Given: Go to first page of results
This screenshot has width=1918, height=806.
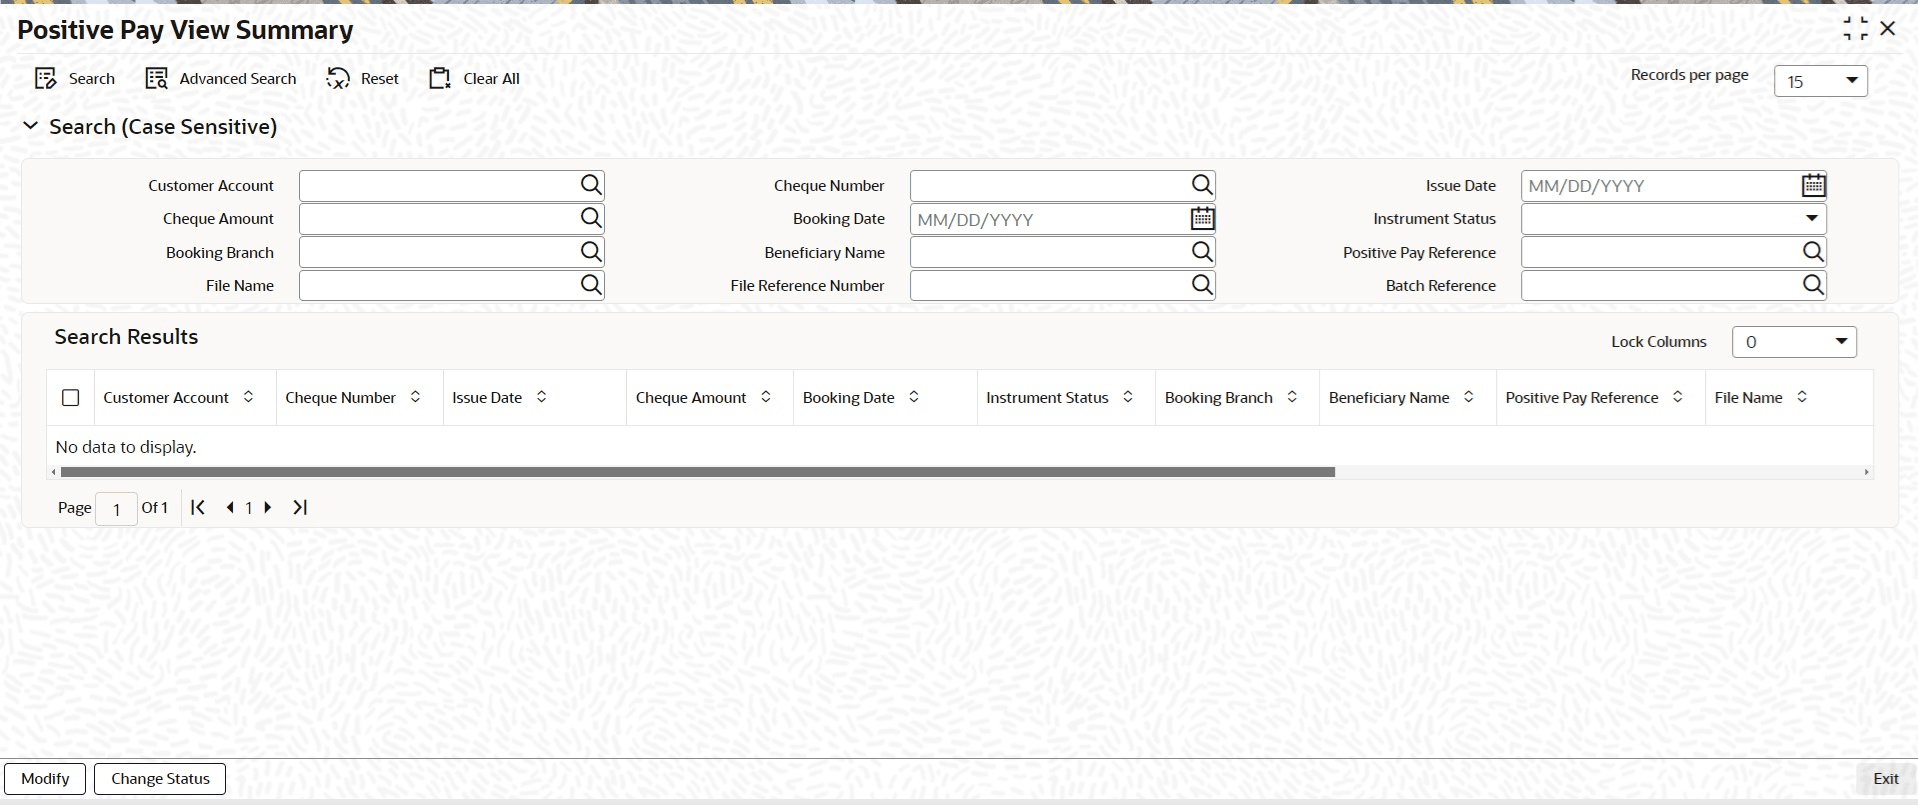Looking at the screenshot, I should point(198,507).
